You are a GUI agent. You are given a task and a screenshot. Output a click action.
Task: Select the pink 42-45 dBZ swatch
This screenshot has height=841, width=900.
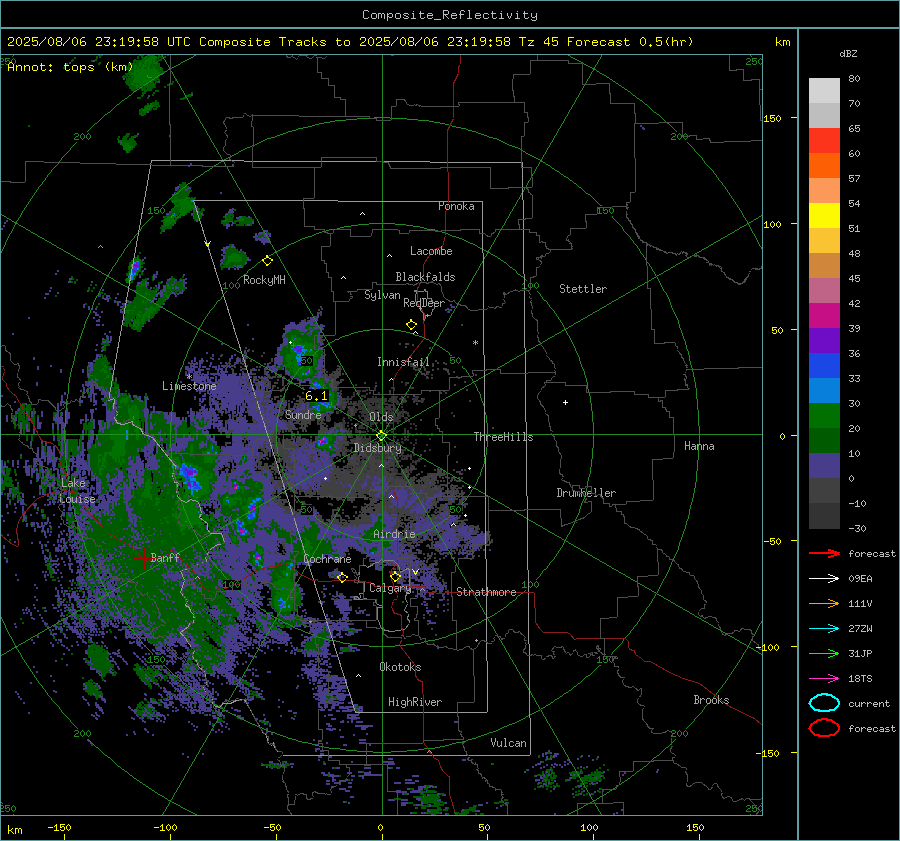[824, 290]
